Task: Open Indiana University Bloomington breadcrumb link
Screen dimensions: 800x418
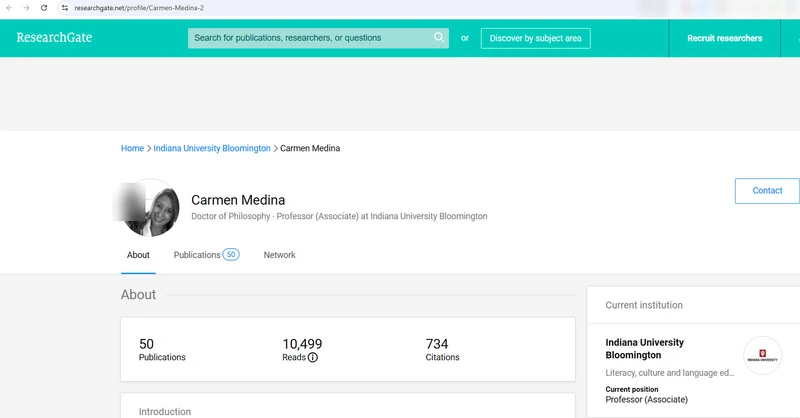Action: pos(212,148)
